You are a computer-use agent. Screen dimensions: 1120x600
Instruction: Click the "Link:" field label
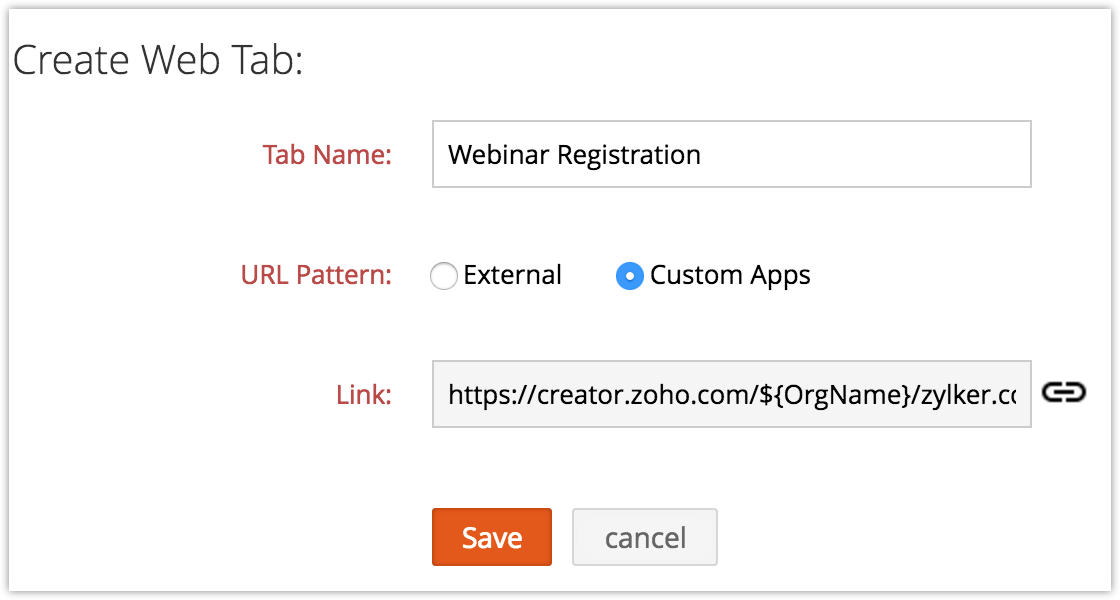pos(363,395)
